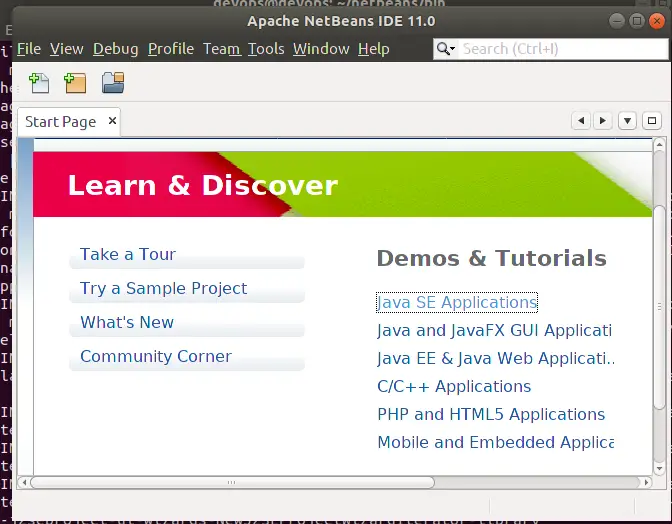Open the Tools menu
The height and width of the screenshot is (524, 672).
266,49
